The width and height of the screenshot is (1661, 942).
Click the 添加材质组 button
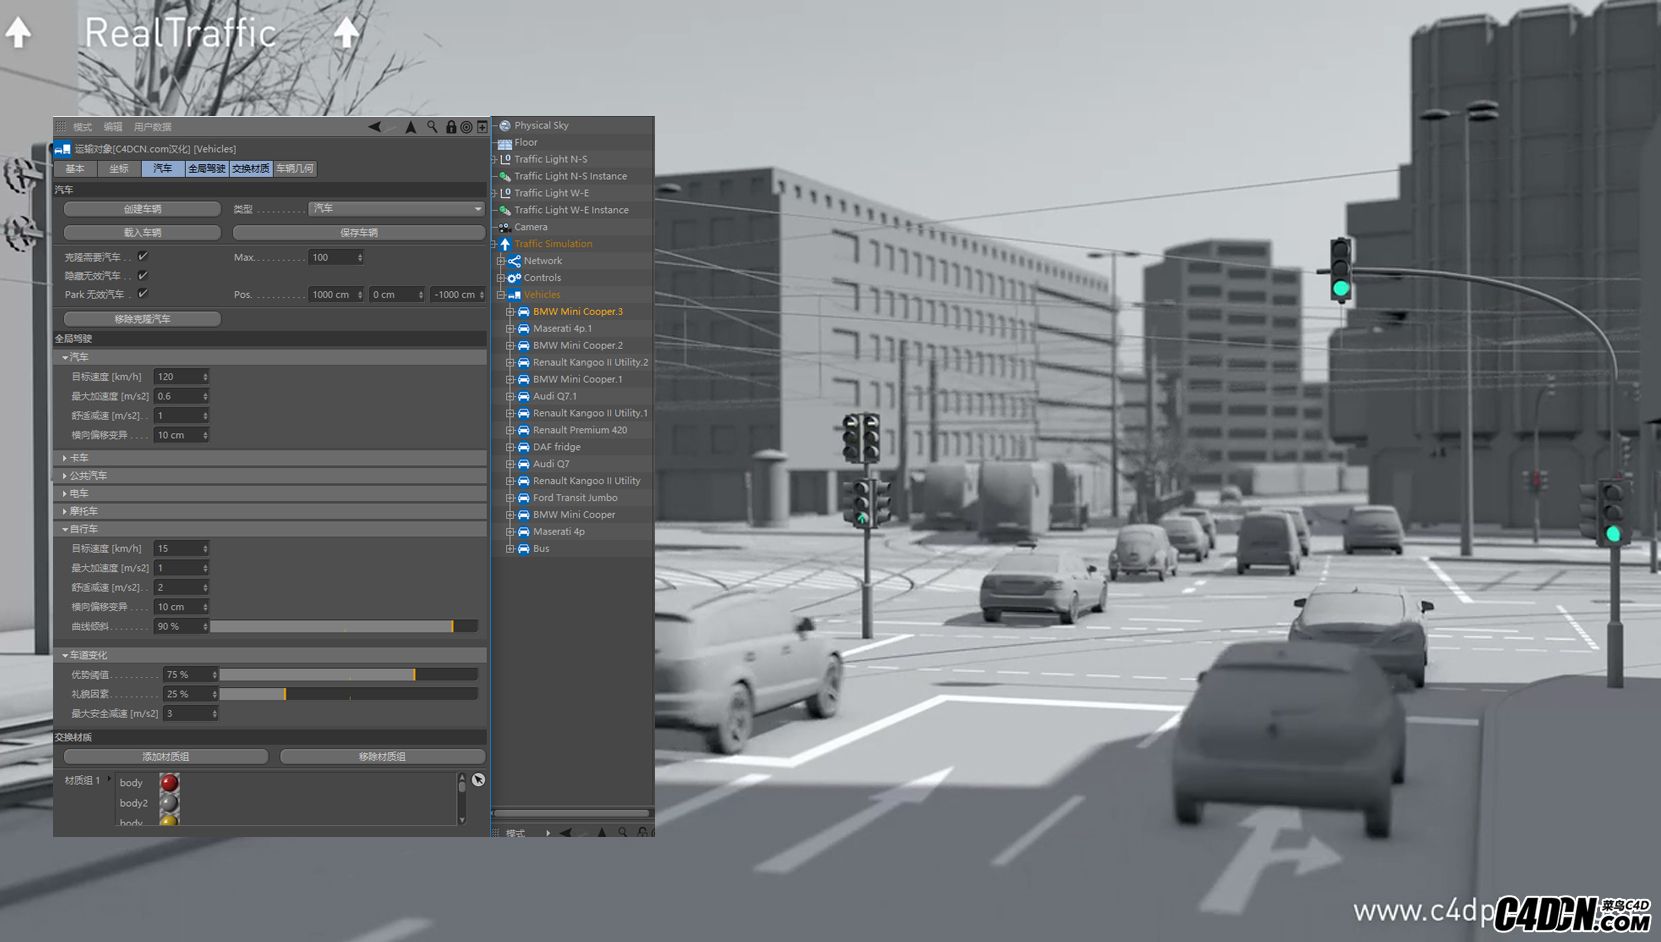(x=166, y=757)
